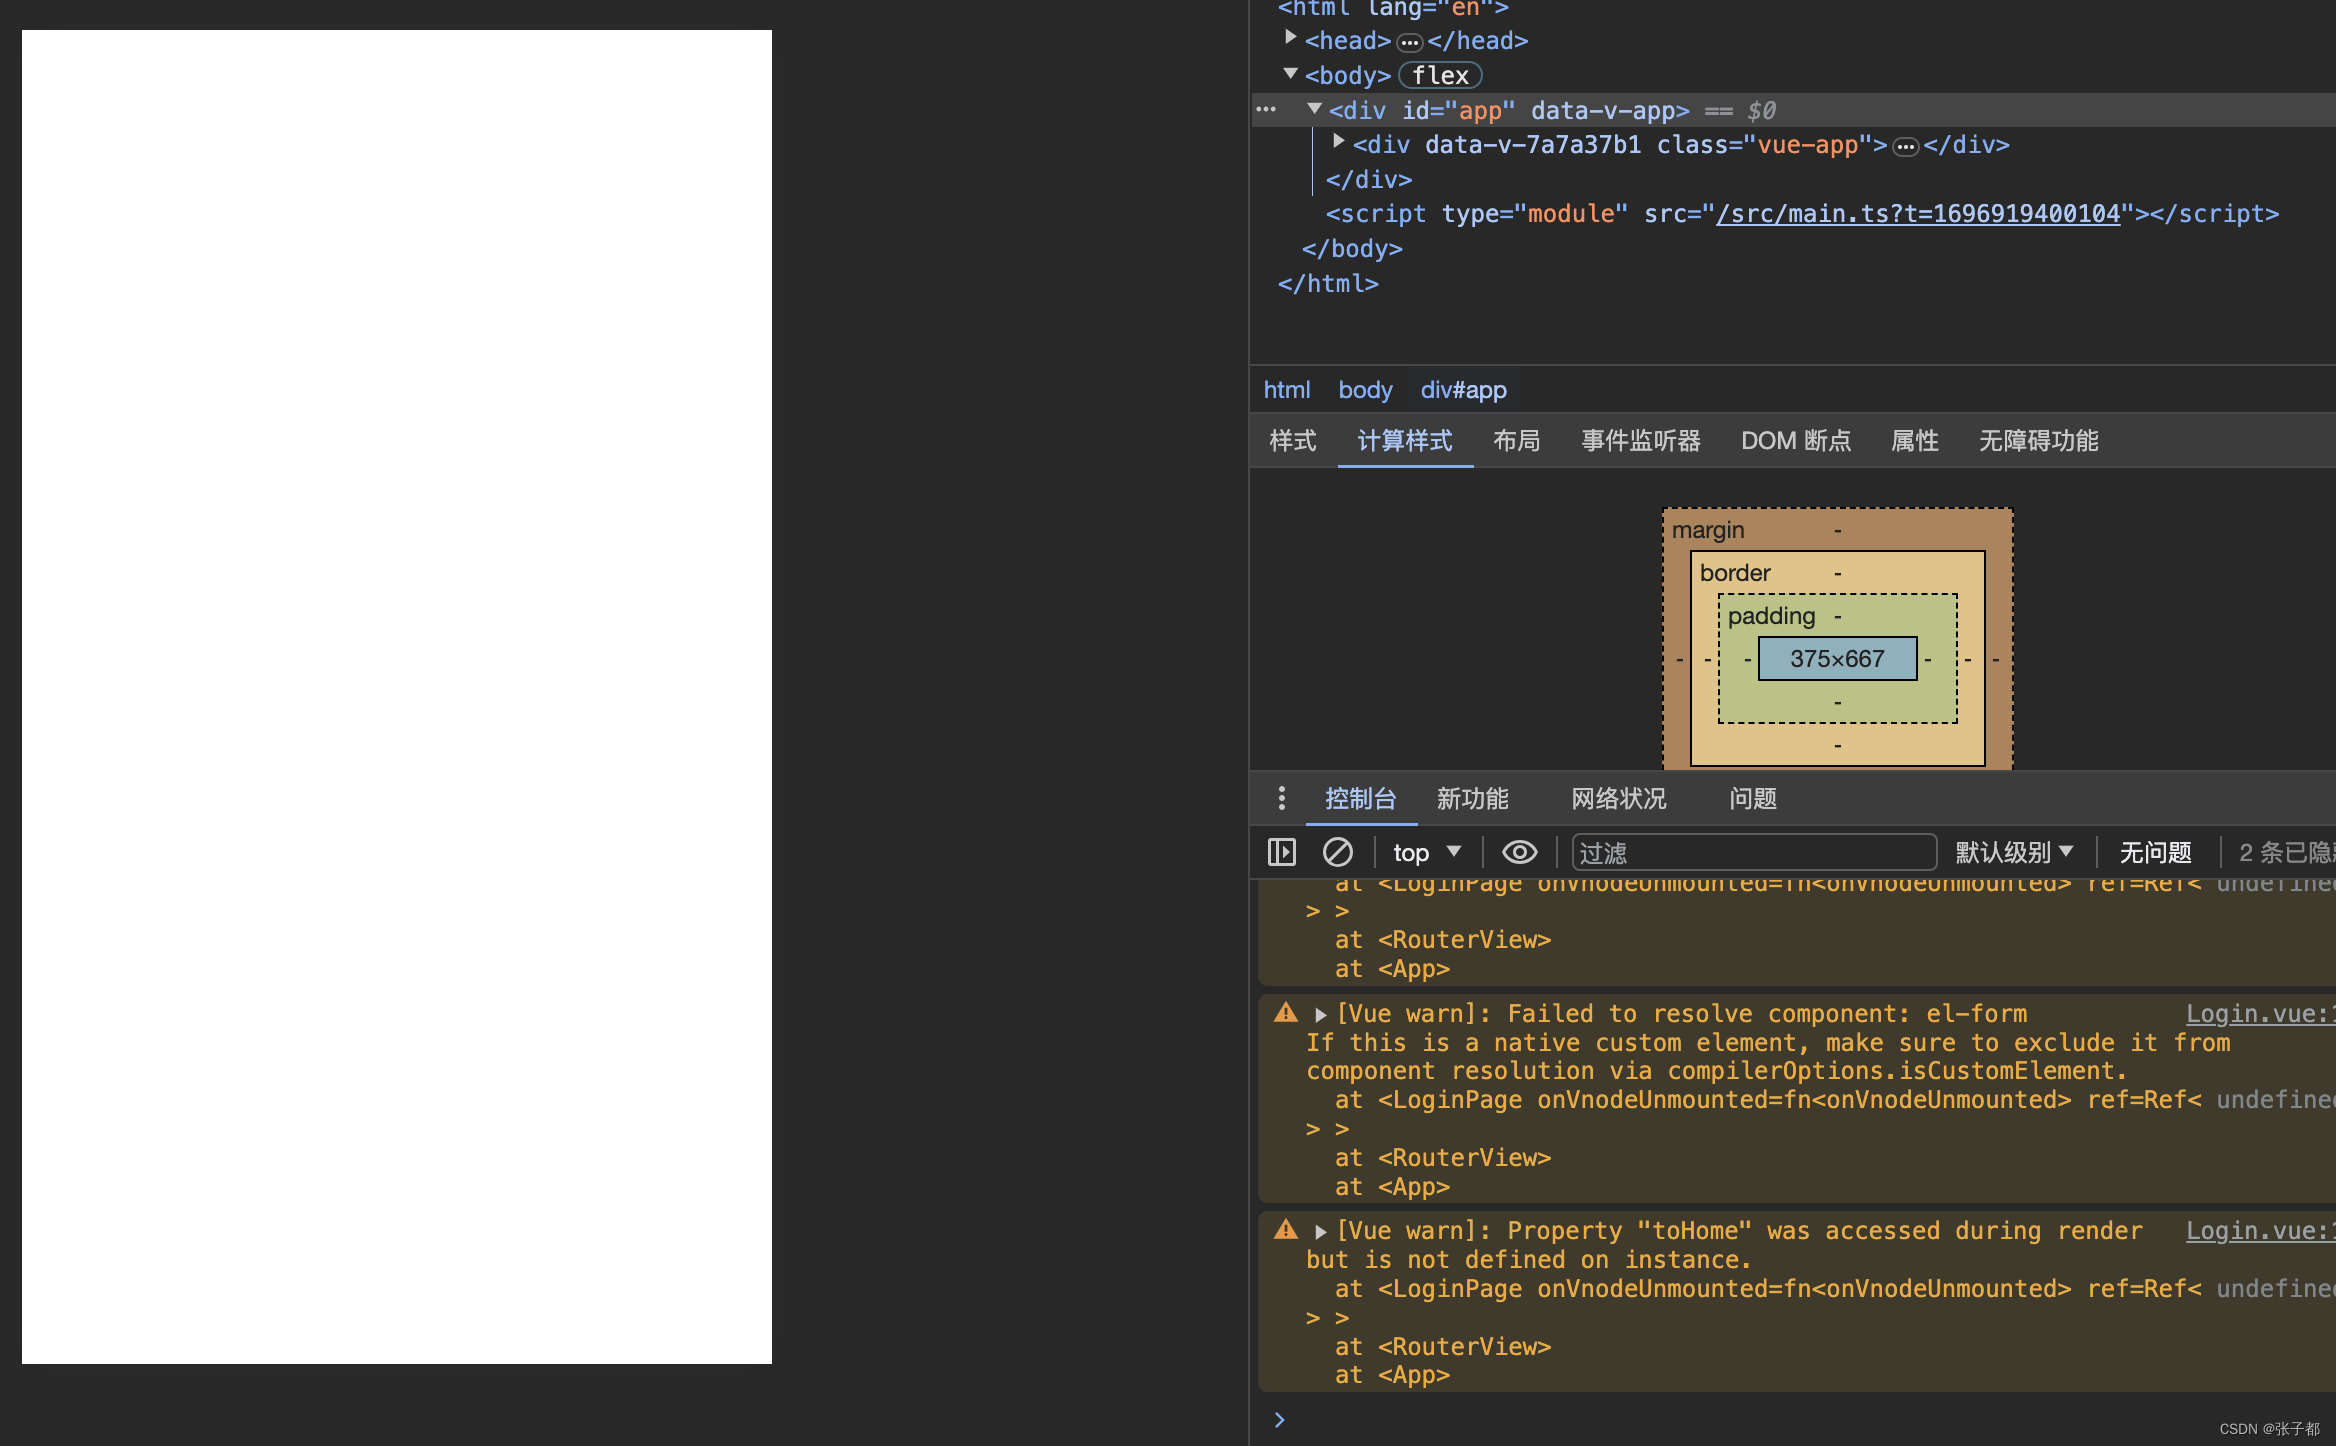Open the 无障碍功能 tab
2336x1446 pixels.
tap(2038, 441)
